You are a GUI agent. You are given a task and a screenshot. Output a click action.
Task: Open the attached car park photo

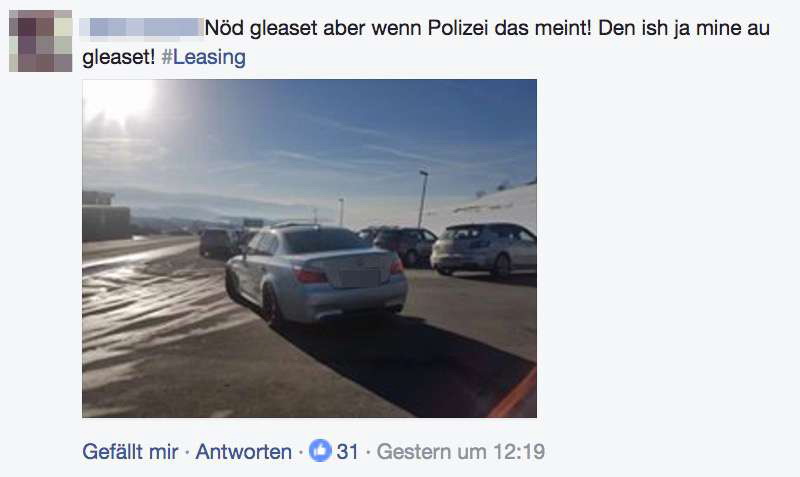[309, 248]
